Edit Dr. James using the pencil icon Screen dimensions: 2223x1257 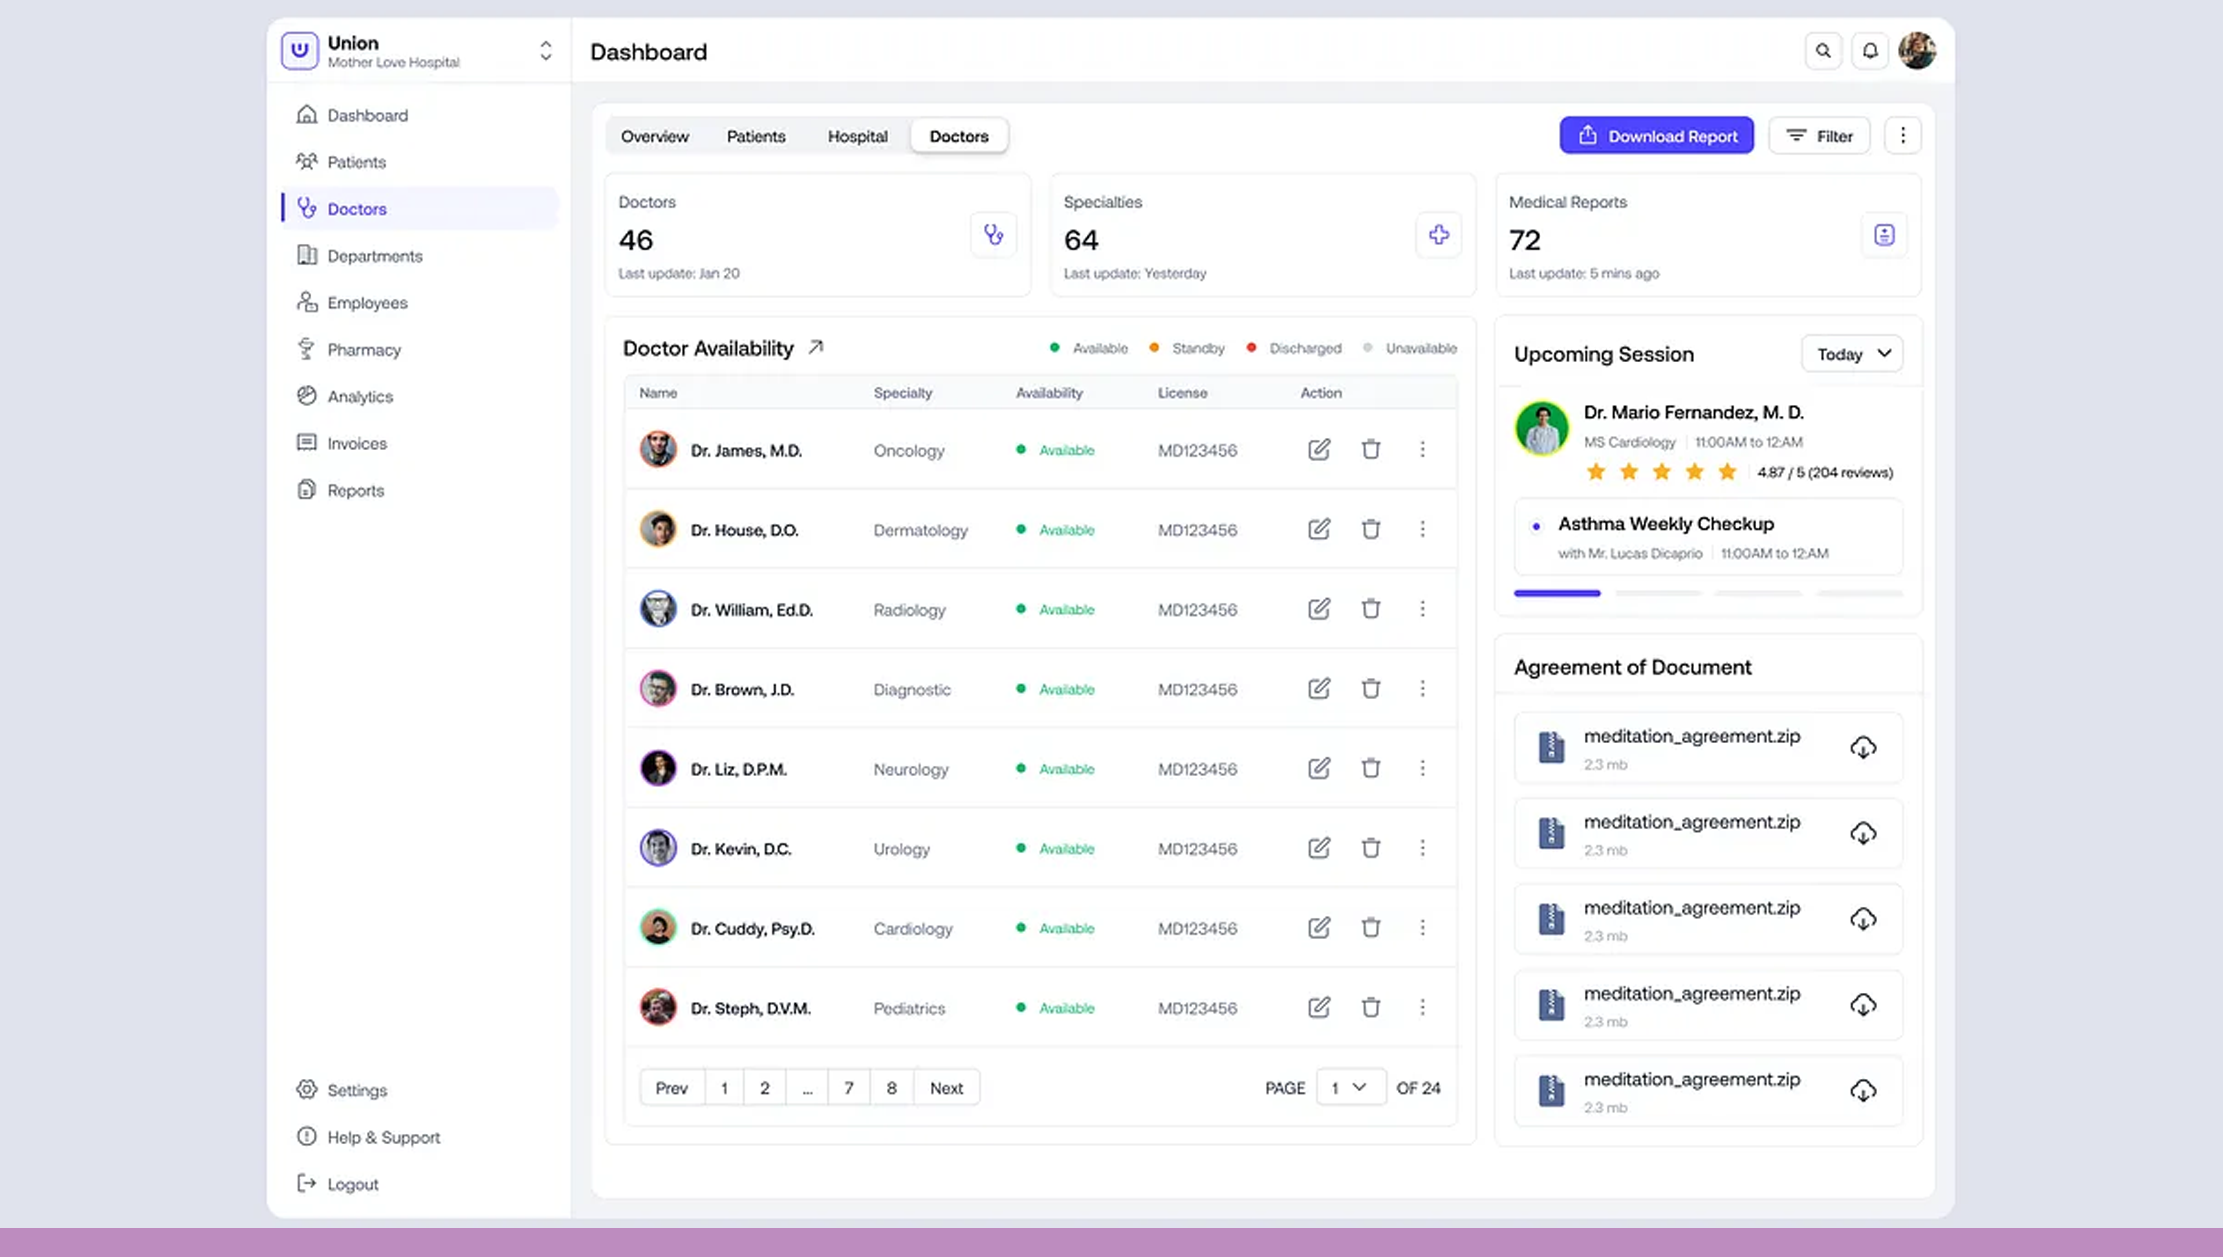tap(1319, 450)
